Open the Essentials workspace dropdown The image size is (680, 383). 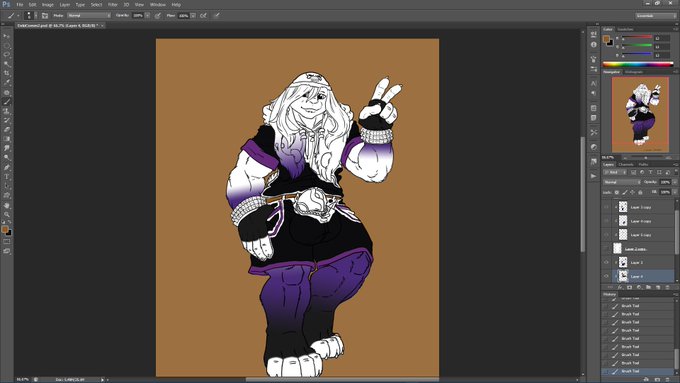tap(656, 16)
